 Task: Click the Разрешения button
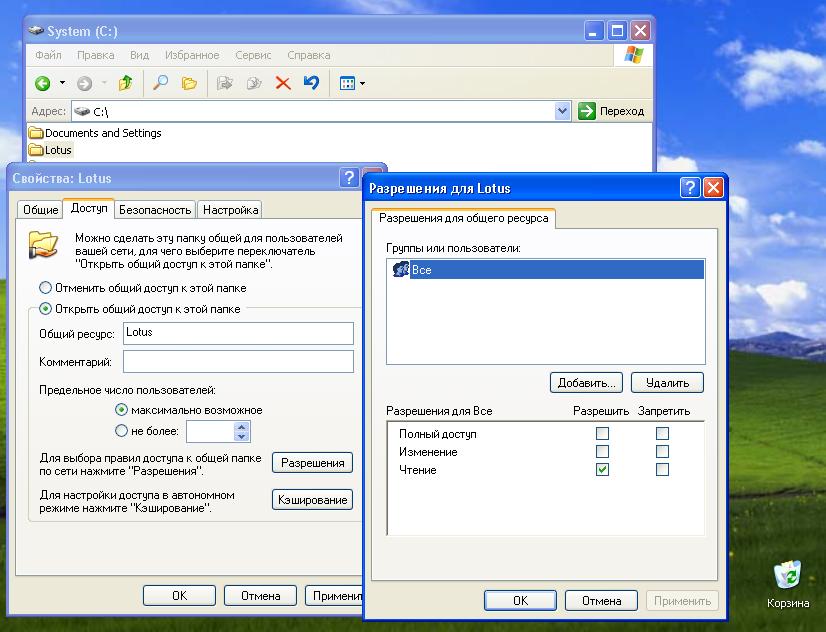[x=312, y=463]
